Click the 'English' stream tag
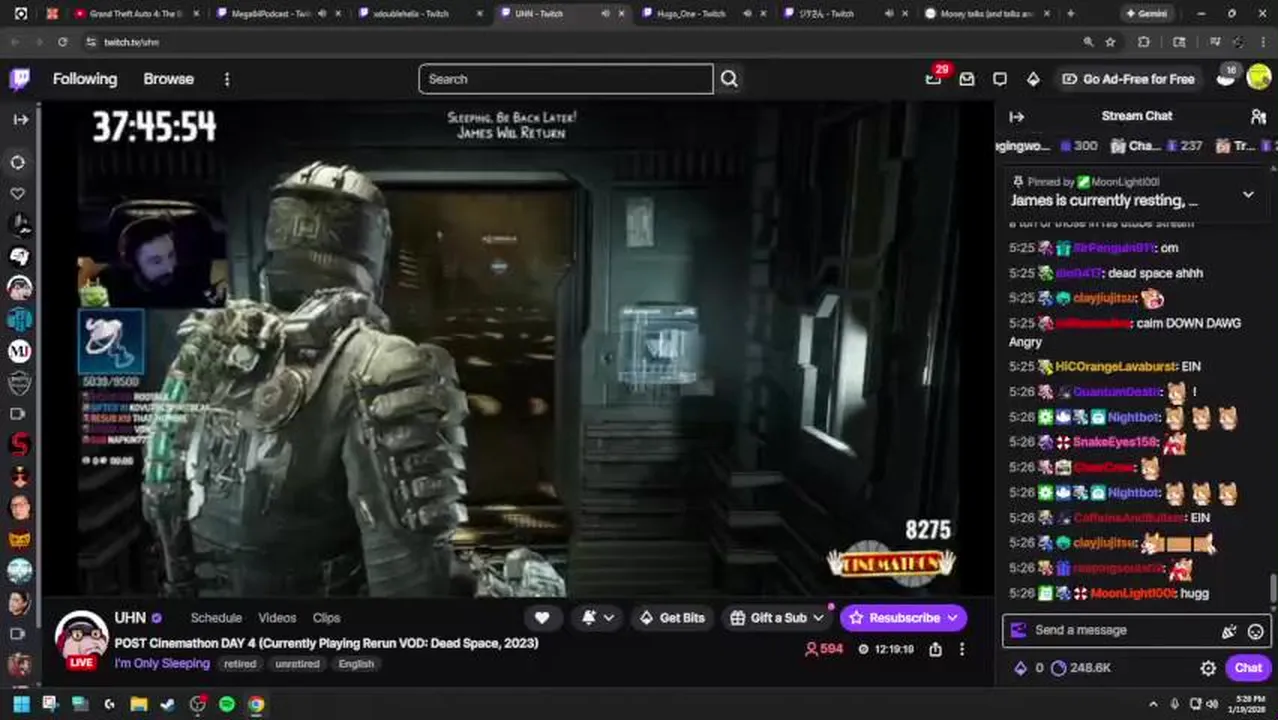Screen dimensions: 1278x720 pos(356,664)
